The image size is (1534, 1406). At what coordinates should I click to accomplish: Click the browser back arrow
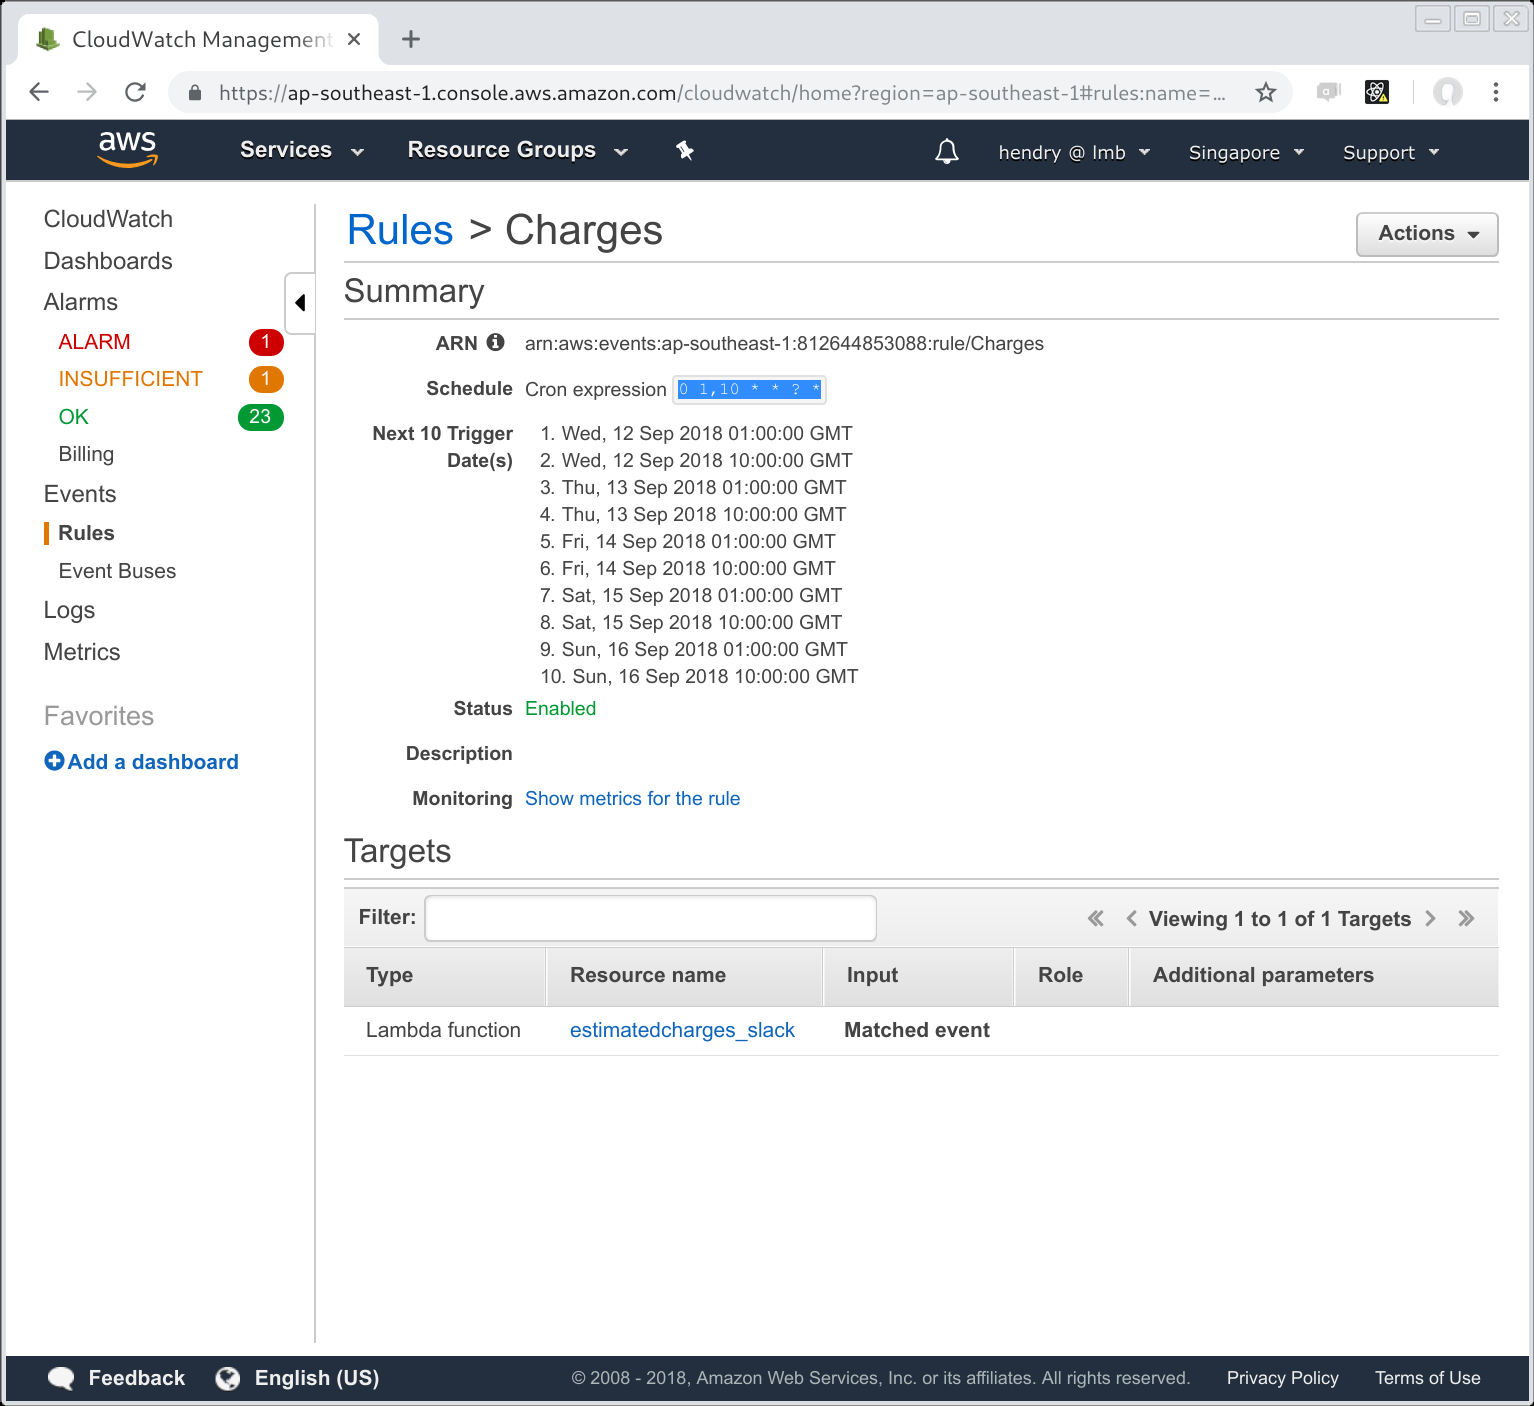(39, 92)
